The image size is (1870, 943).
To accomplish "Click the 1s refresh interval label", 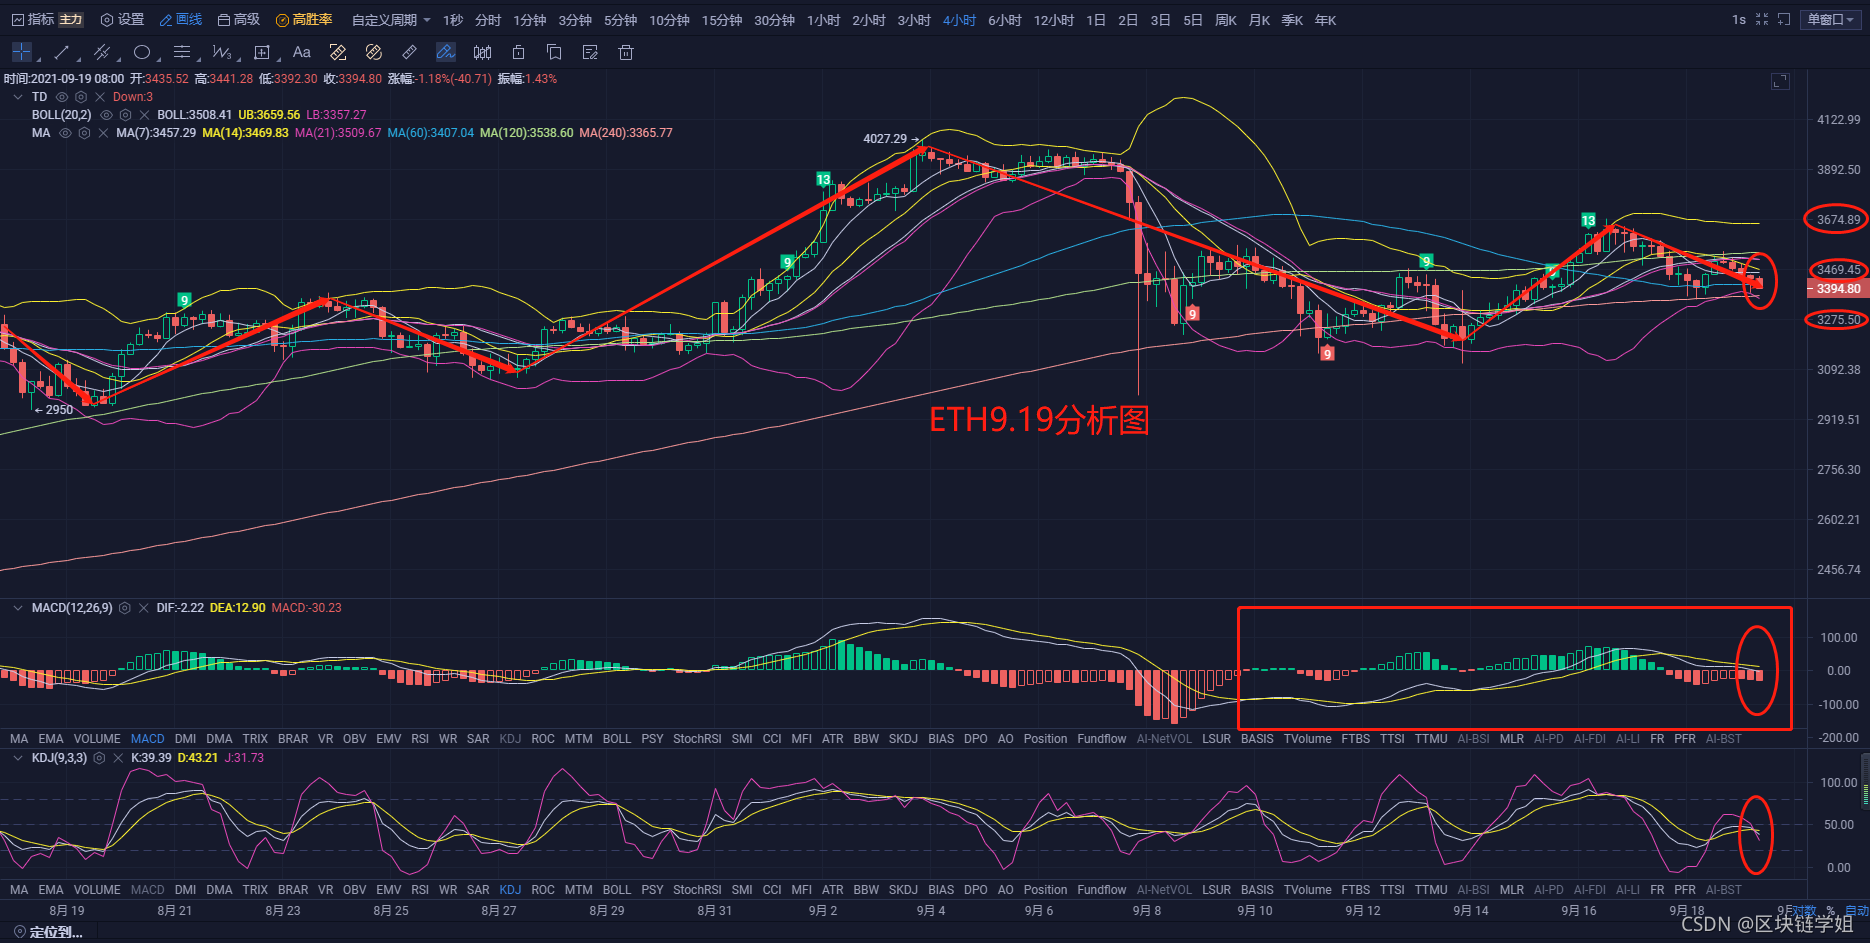I will tap(1739, 19).
